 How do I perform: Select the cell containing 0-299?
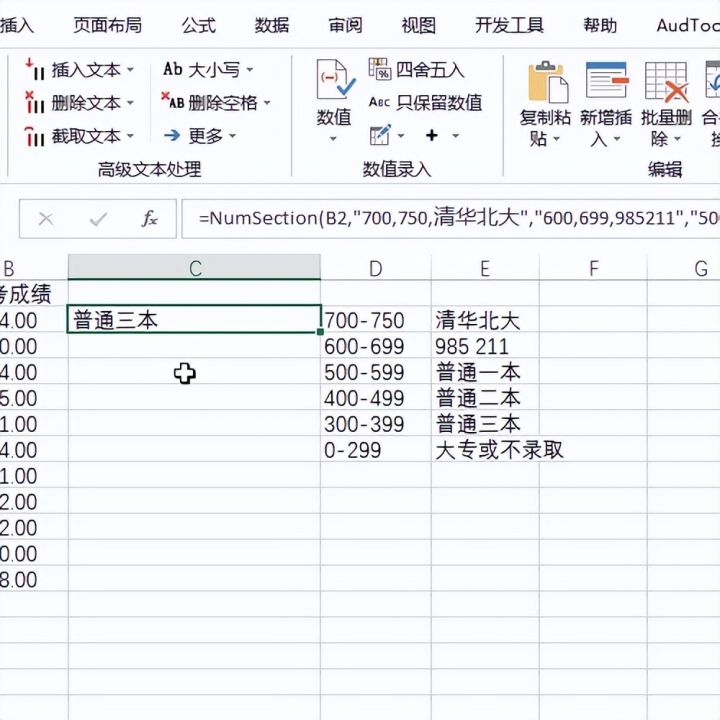pos(376,450)
